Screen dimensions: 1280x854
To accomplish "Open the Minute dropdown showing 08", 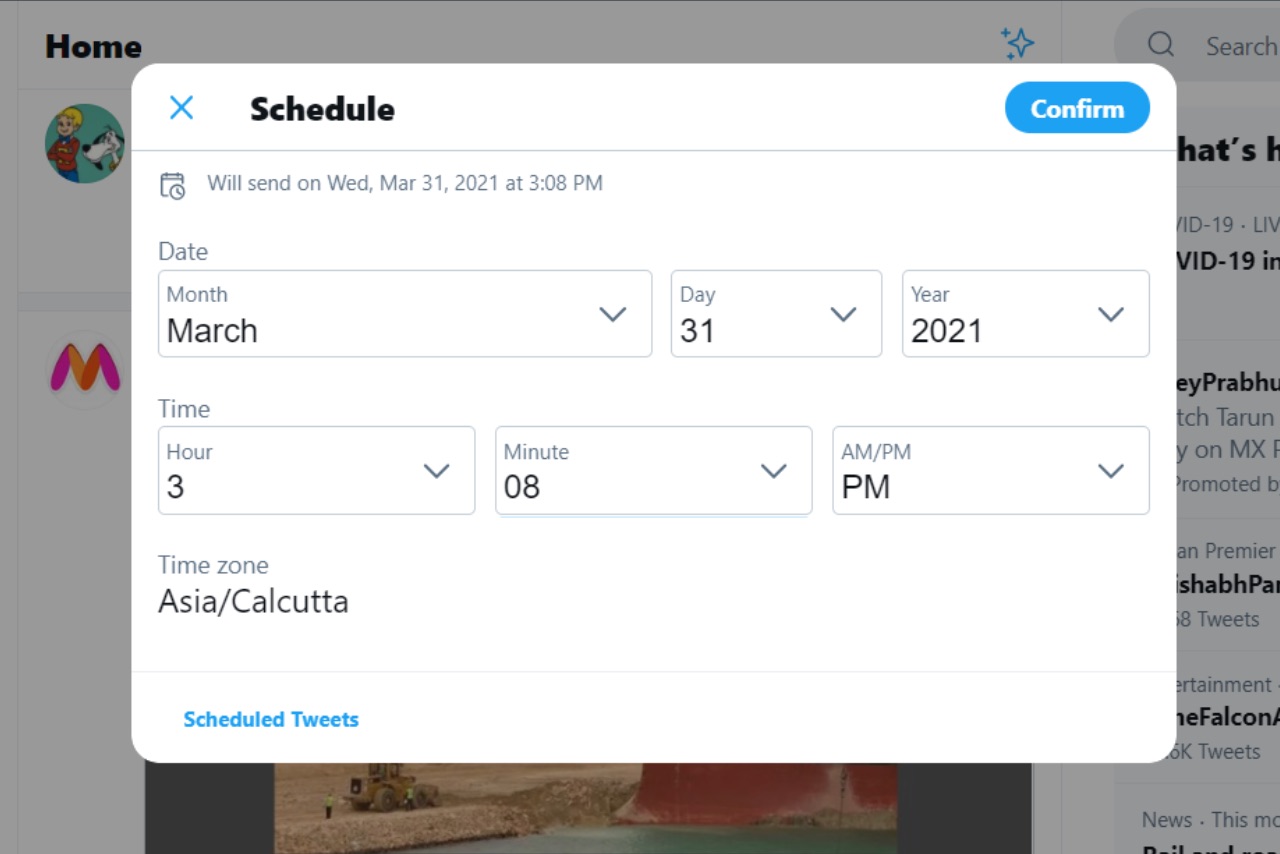I will (x=652, y=470).
